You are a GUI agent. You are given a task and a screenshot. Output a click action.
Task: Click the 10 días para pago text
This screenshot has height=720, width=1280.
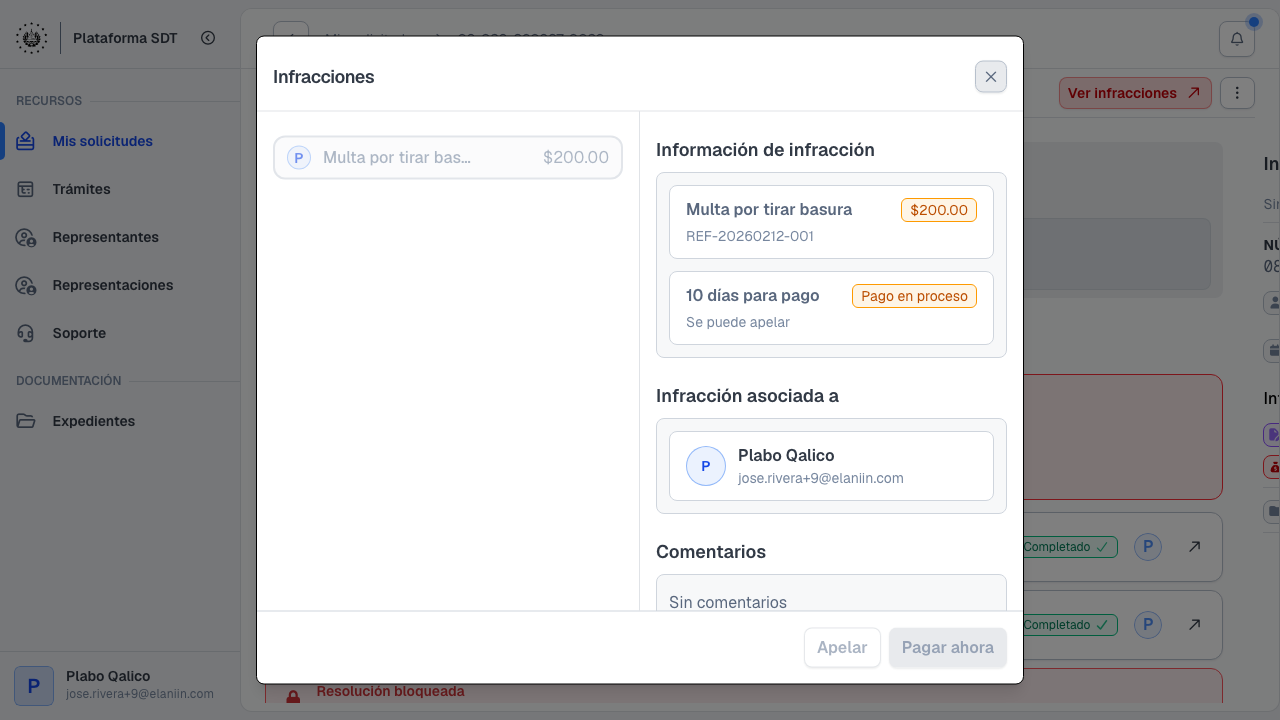coord(753,296)
